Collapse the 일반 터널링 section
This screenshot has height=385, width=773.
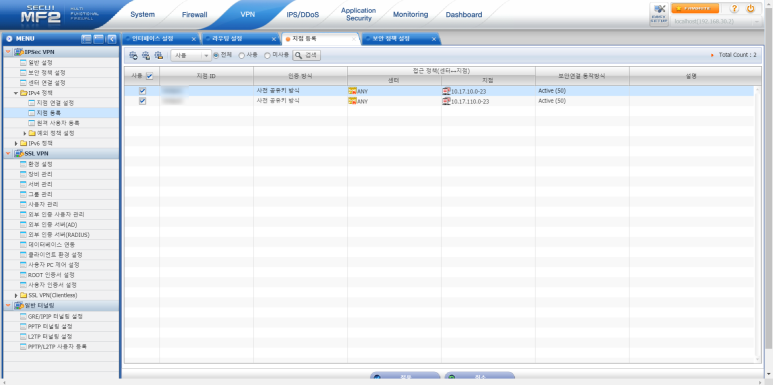(x=8, y=306)
